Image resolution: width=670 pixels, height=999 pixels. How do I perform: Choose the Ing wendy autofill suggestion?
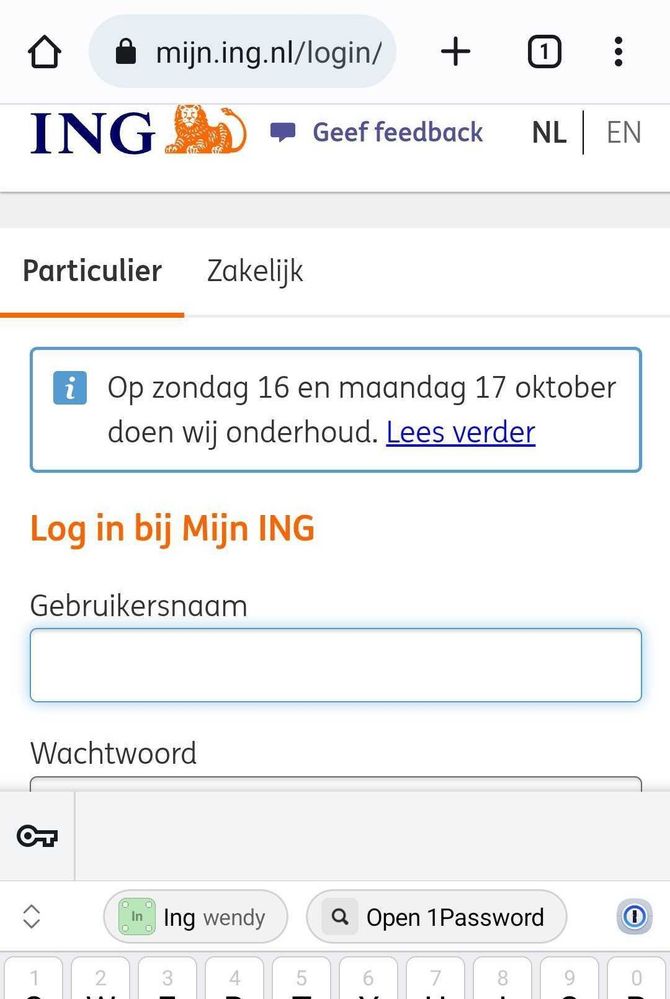click(195, 917)
